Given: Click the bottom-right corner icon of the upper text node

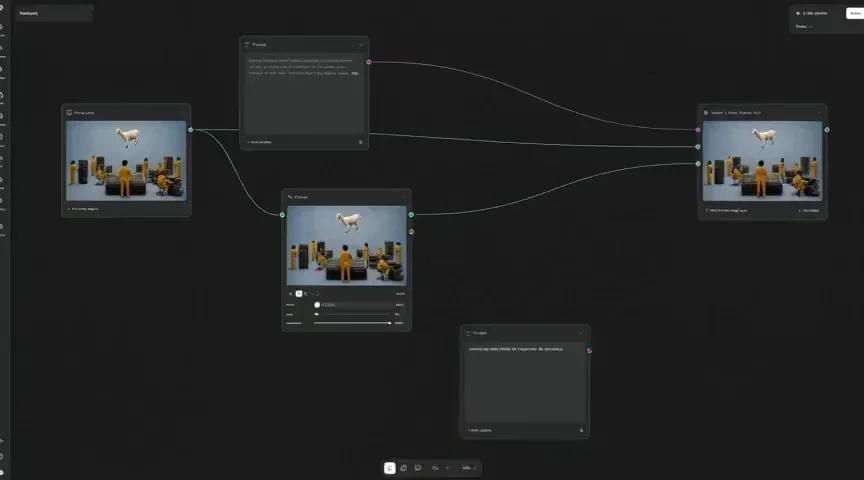Looking at the screenshot, I should (361, 142).
